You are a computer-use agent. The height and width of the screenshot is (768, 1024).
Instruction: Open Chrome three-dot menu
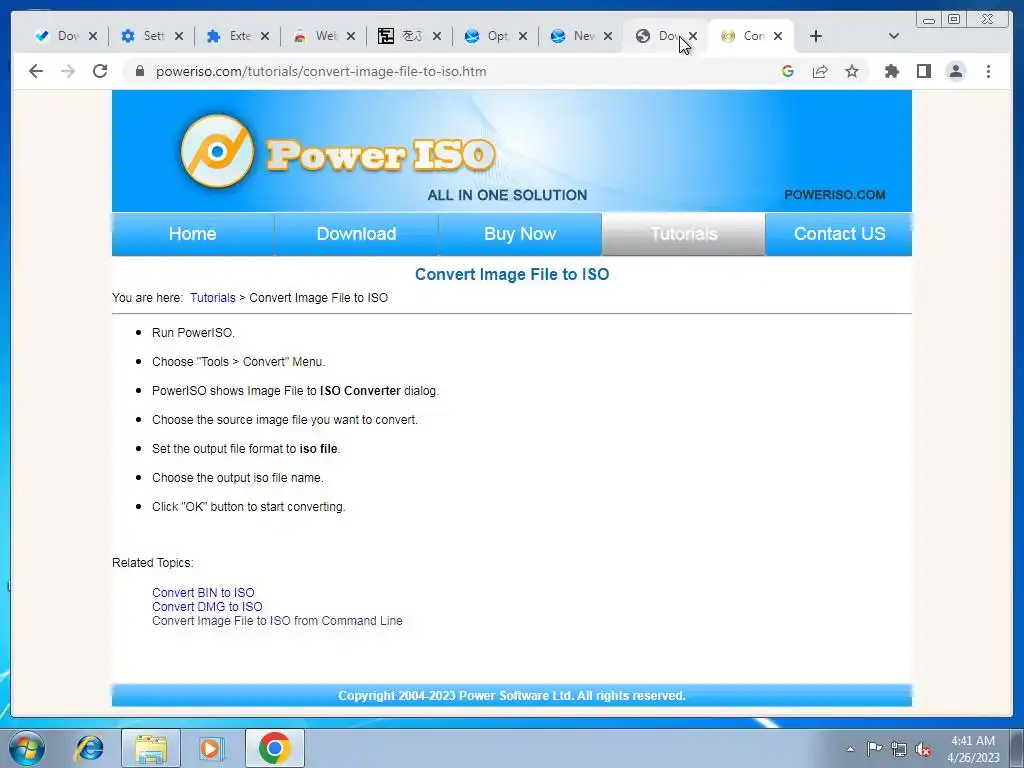point(988,71)
